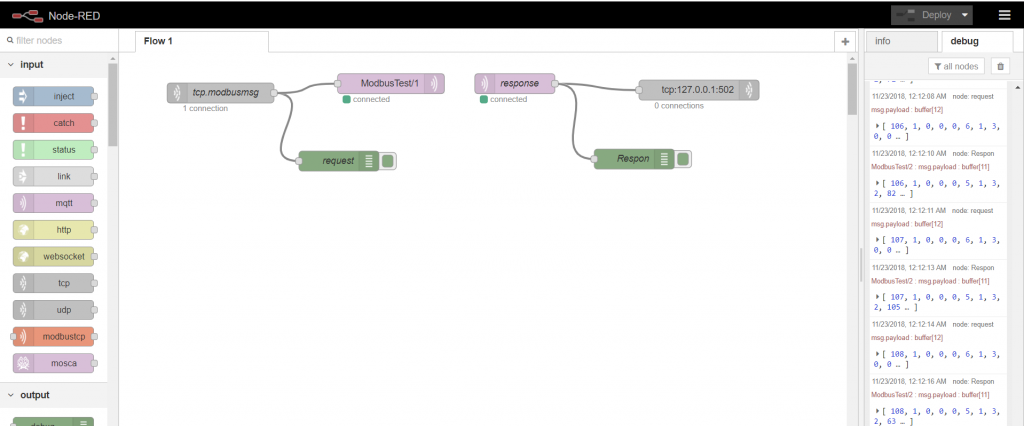Expand the 12:12:13 AM Respon buffer array

tap(878, 296)
